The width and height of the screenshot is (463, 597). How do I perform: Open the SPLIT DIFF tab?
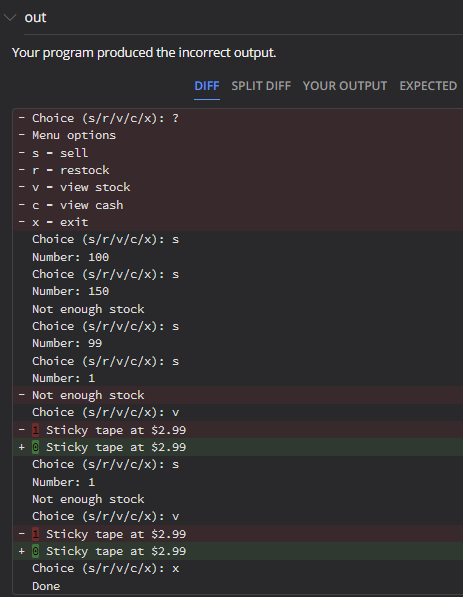pos(261,86)
